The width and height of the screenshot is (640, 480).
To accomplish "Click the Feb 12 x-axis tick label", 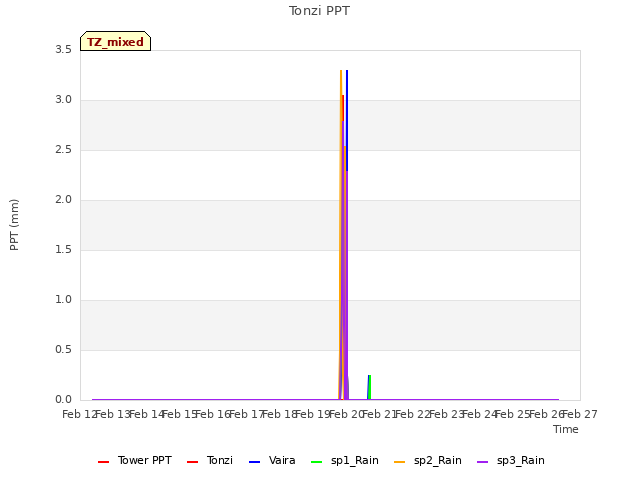I will [80, 414].
